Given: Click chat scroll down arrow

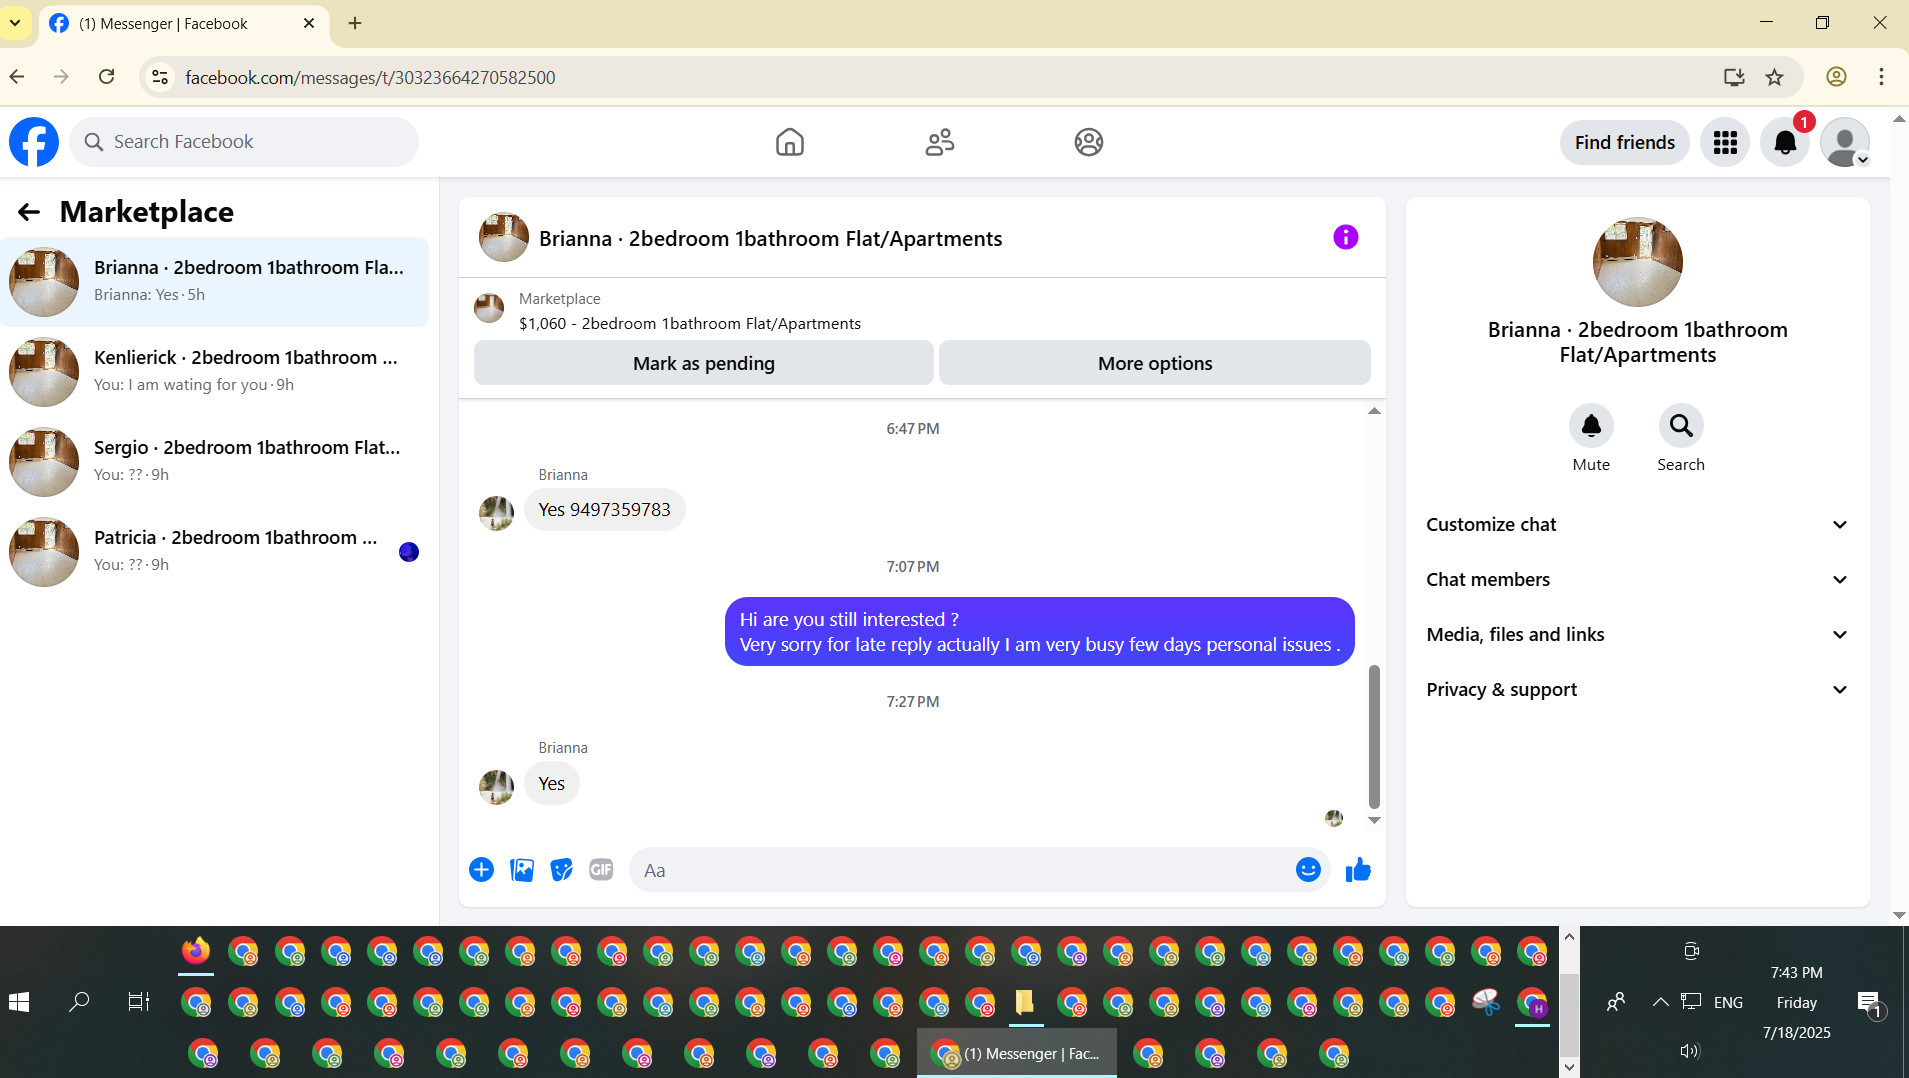Looking at the screenshot, I should [x=1374, y=820].
